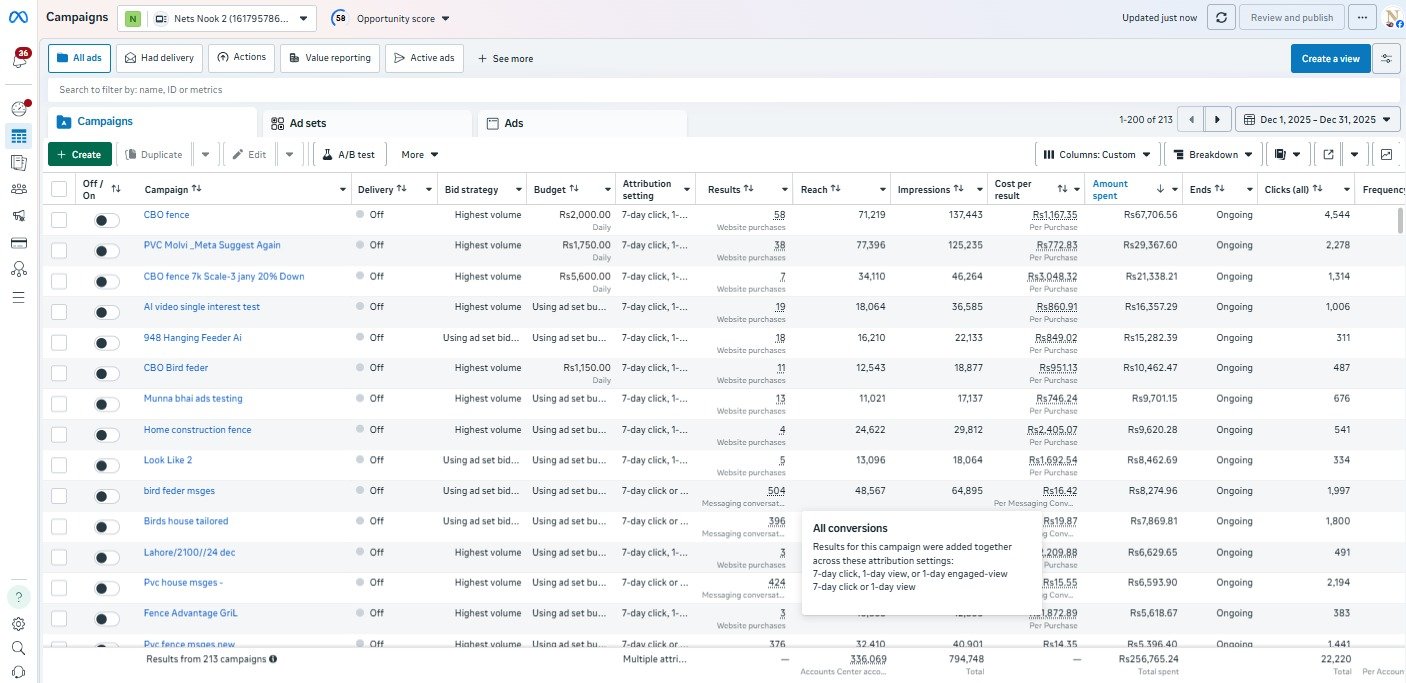1406x683 pixels.
Task: Check the select-all campaigns checkbox
Action: click(x=59, y=189)
